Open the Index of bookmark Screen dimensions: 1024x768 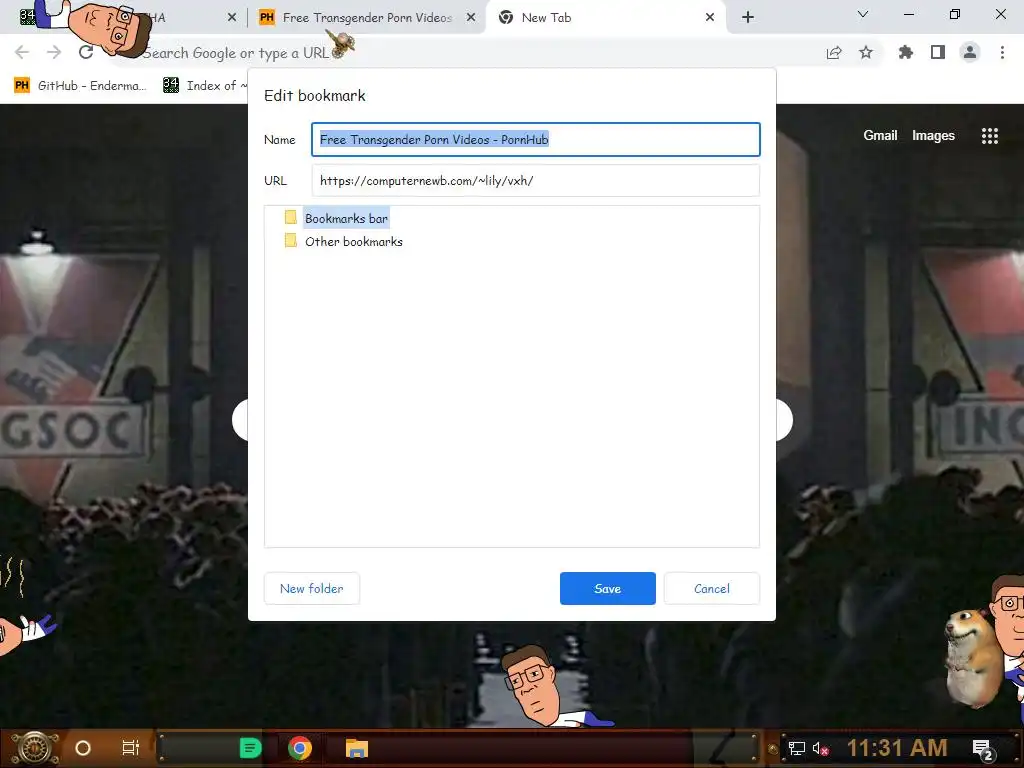[x=204, y=86]
